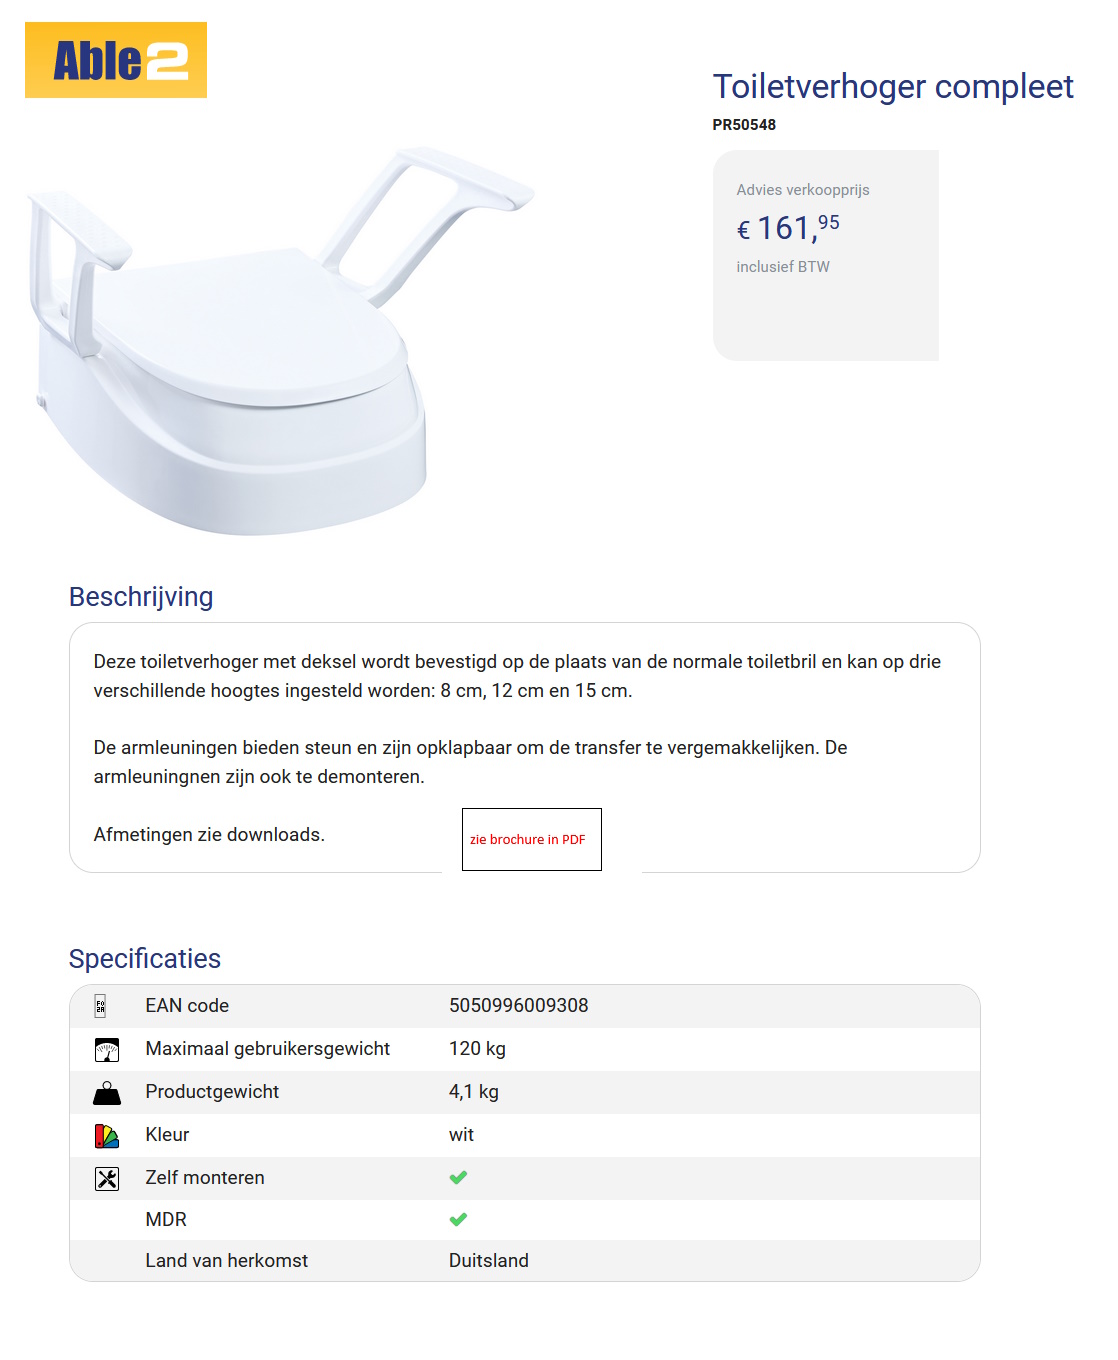Click the EAN number 5050996009308

[518, 1006]
